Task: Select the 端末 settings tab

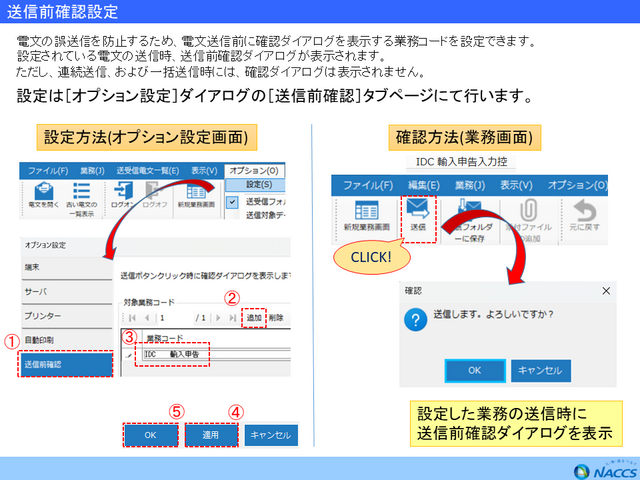Action: (67, 268)
